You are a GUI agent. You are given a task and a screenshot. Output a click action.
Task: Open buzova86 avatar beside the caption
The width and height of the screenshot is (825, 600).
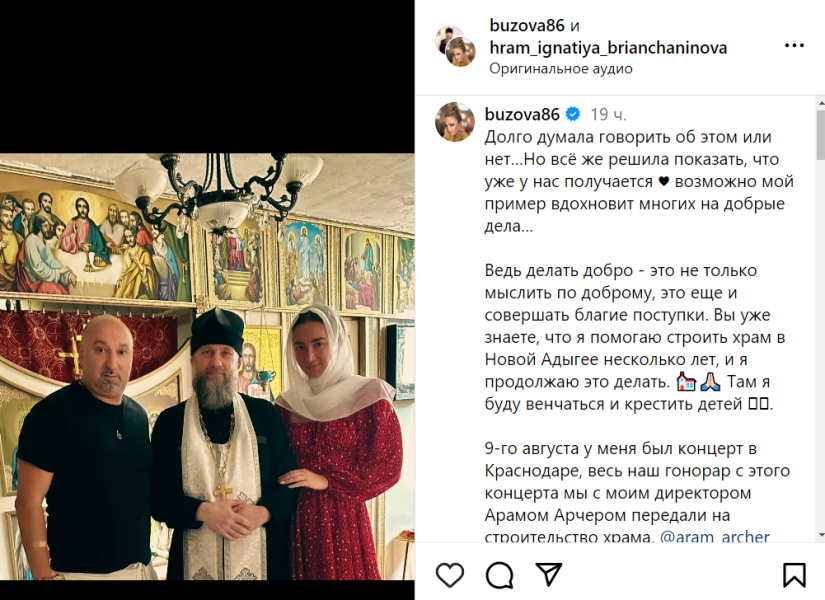tap(455, 122)
